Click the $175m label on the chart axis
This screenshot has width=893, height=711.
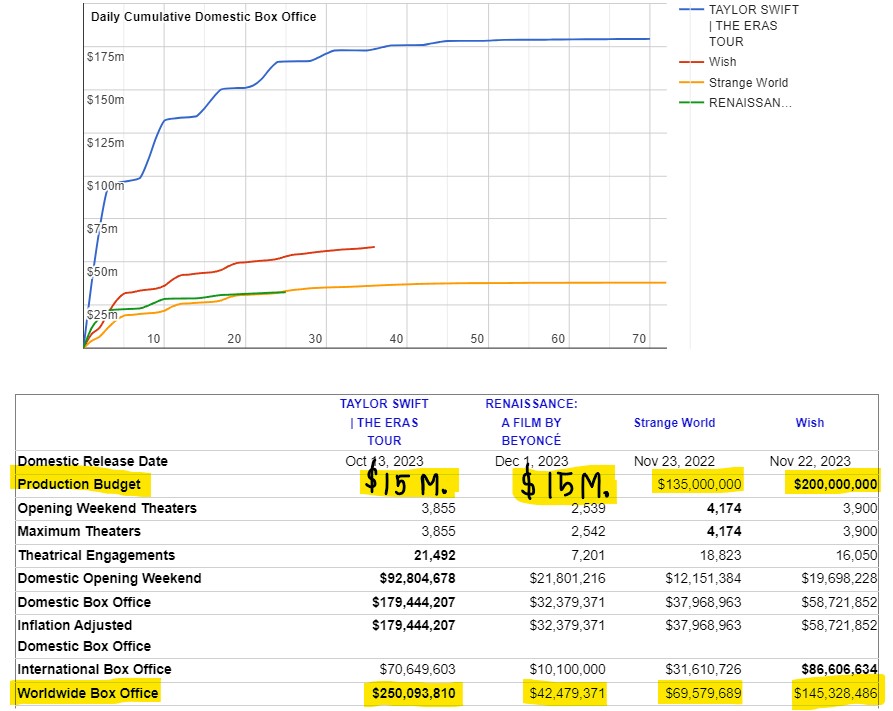coord(105,57)
